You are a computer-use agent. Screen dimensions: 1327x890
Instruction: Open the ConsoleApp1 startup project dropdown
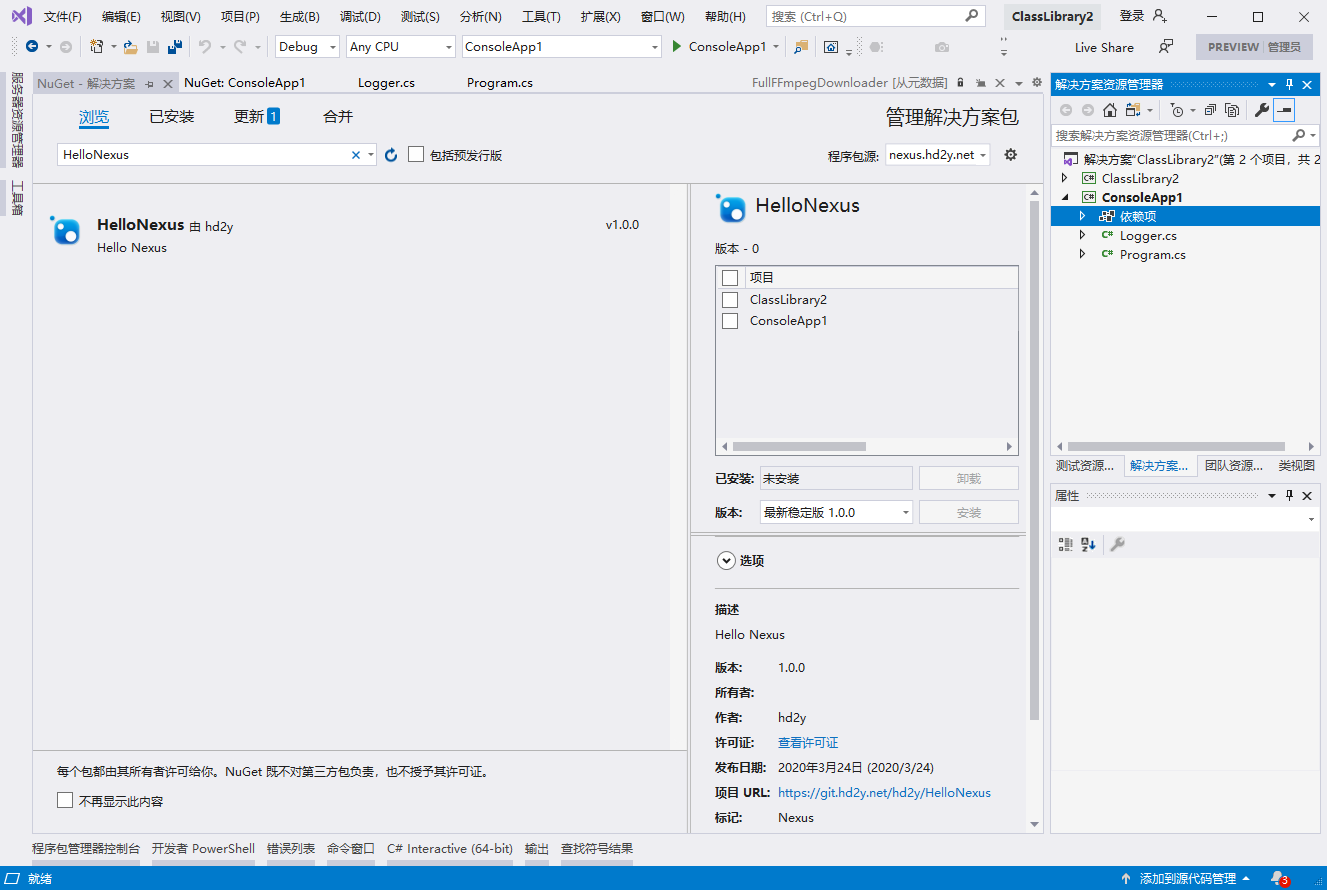click(562, 47)
